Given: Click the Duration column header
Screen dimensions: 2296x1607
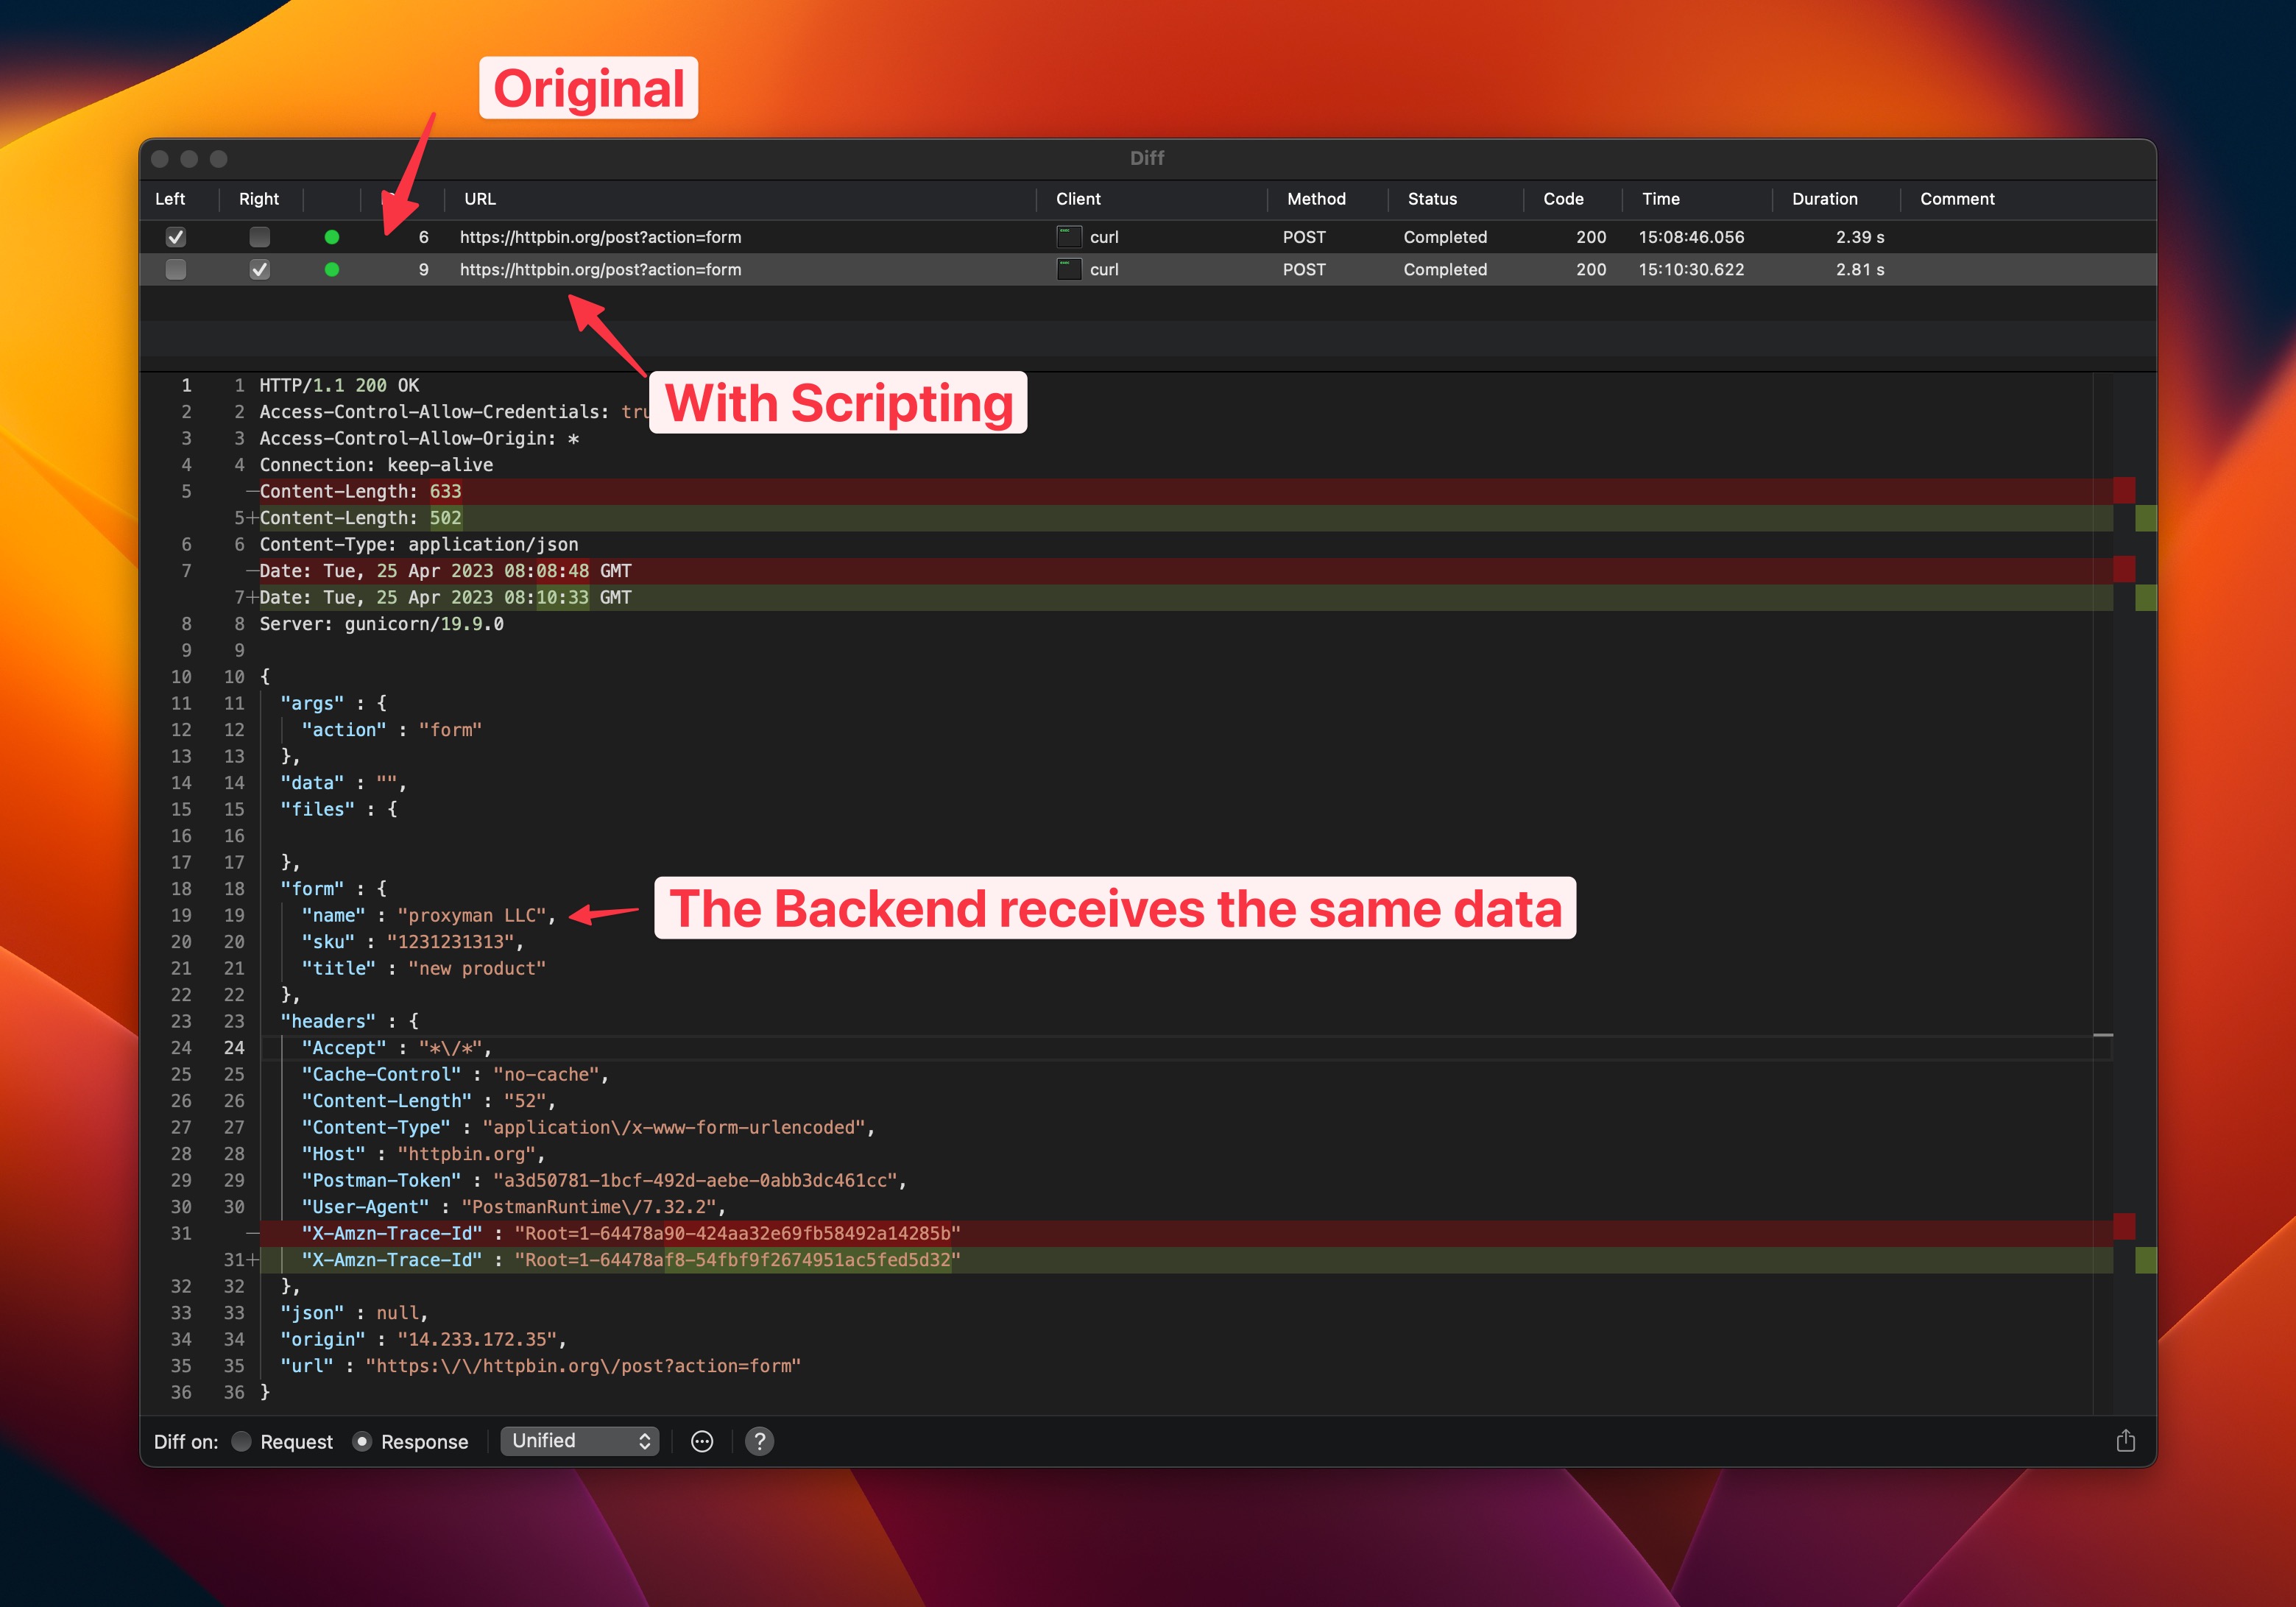Looking at the screenshot, I should (1826, 199).
